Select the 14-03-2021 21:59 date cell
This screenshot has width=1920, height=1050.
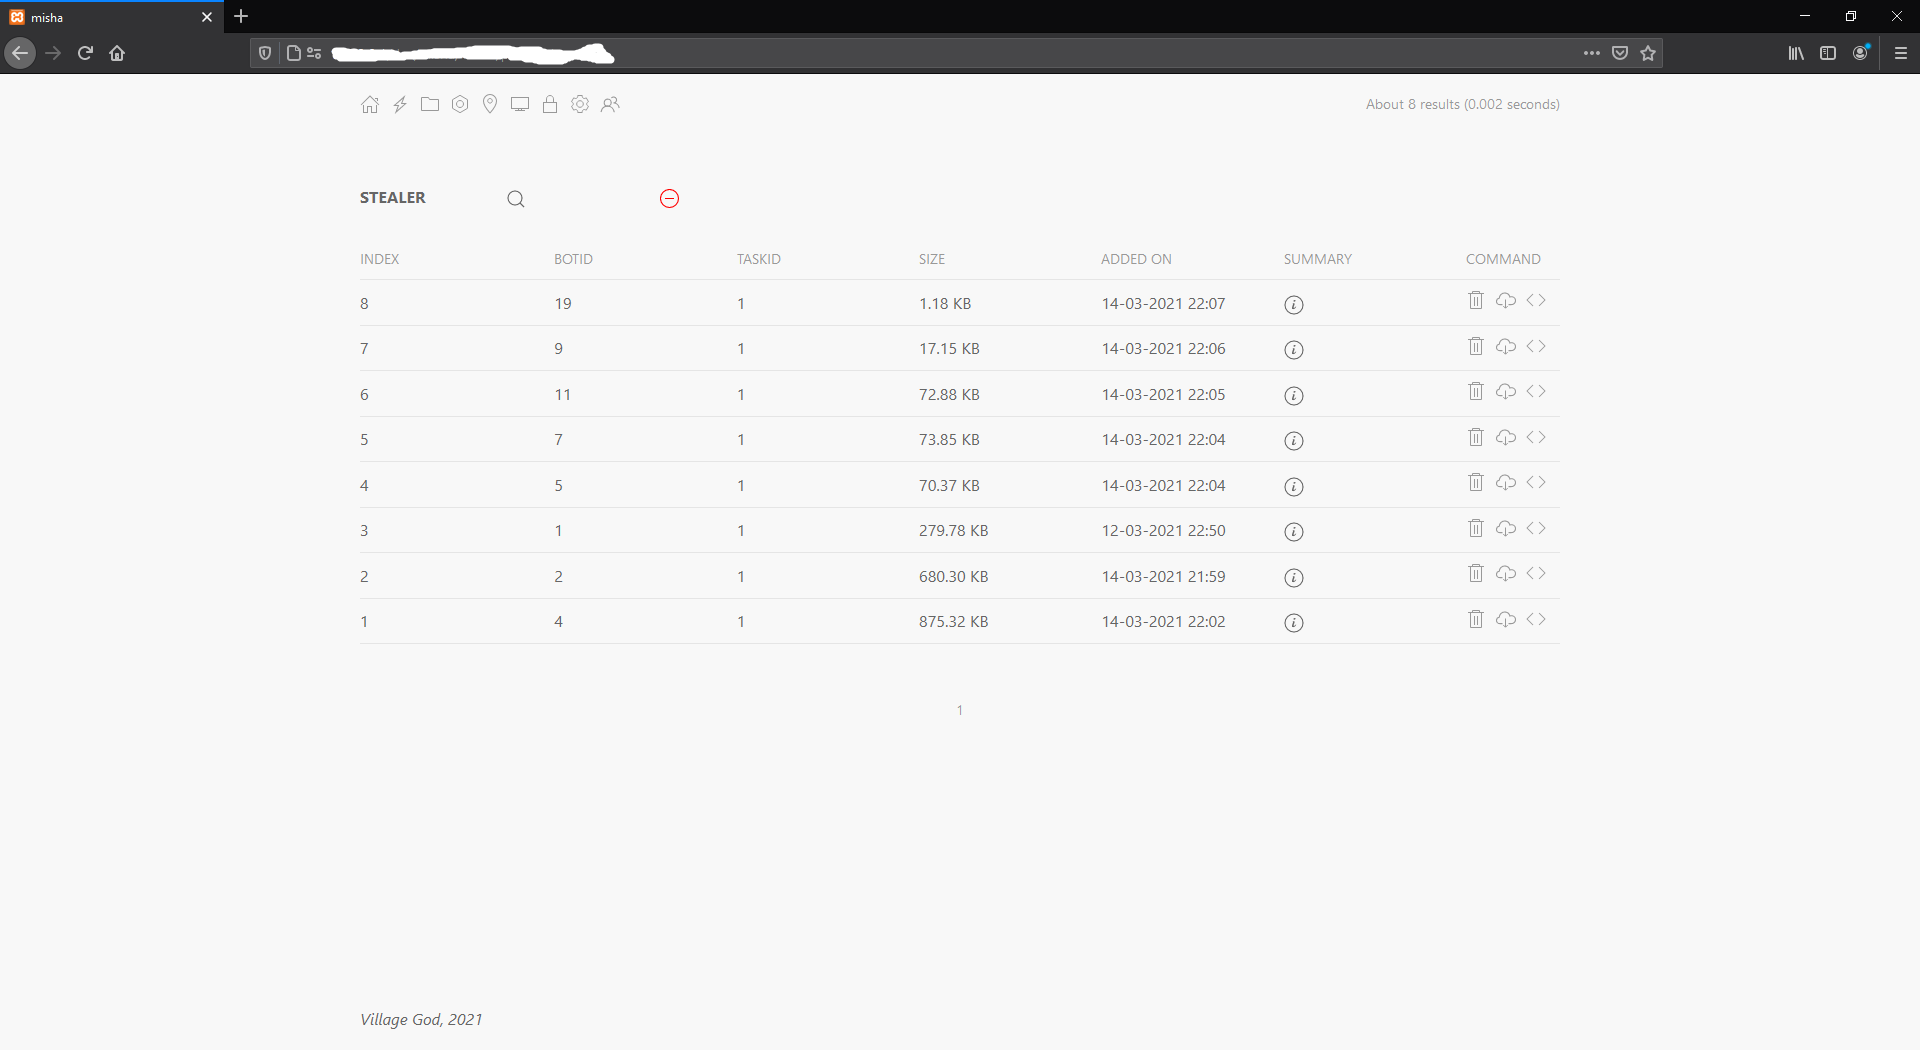[1163, 577]
